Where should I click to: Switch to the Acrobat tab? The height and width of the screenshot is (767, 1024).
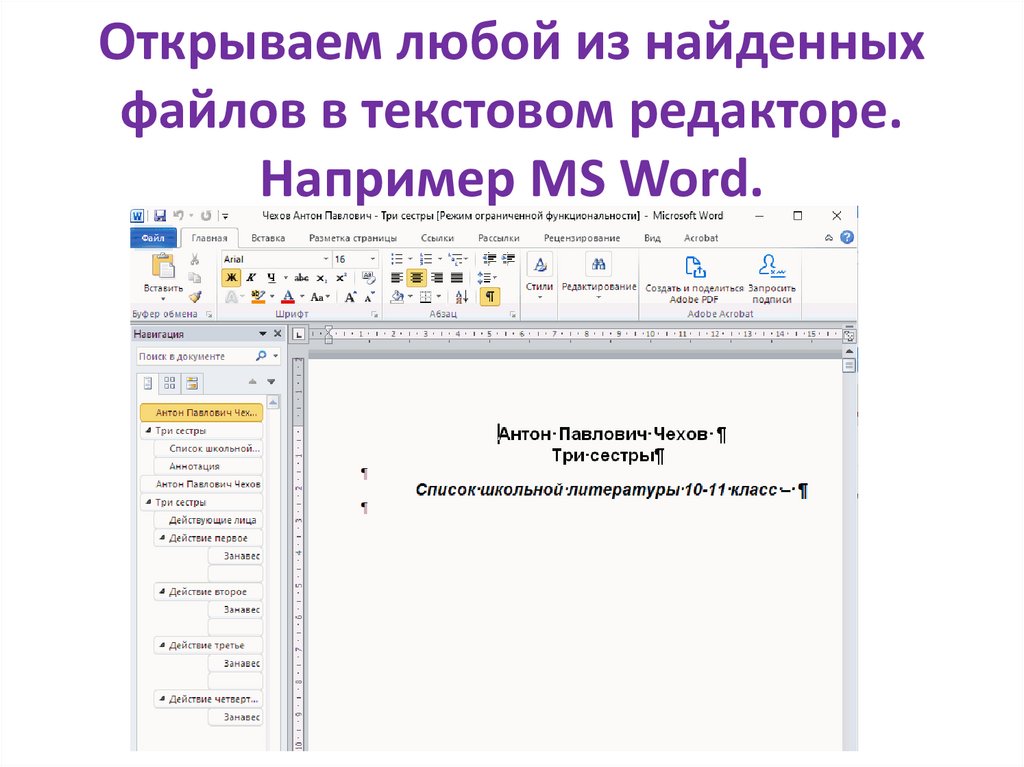701,238
